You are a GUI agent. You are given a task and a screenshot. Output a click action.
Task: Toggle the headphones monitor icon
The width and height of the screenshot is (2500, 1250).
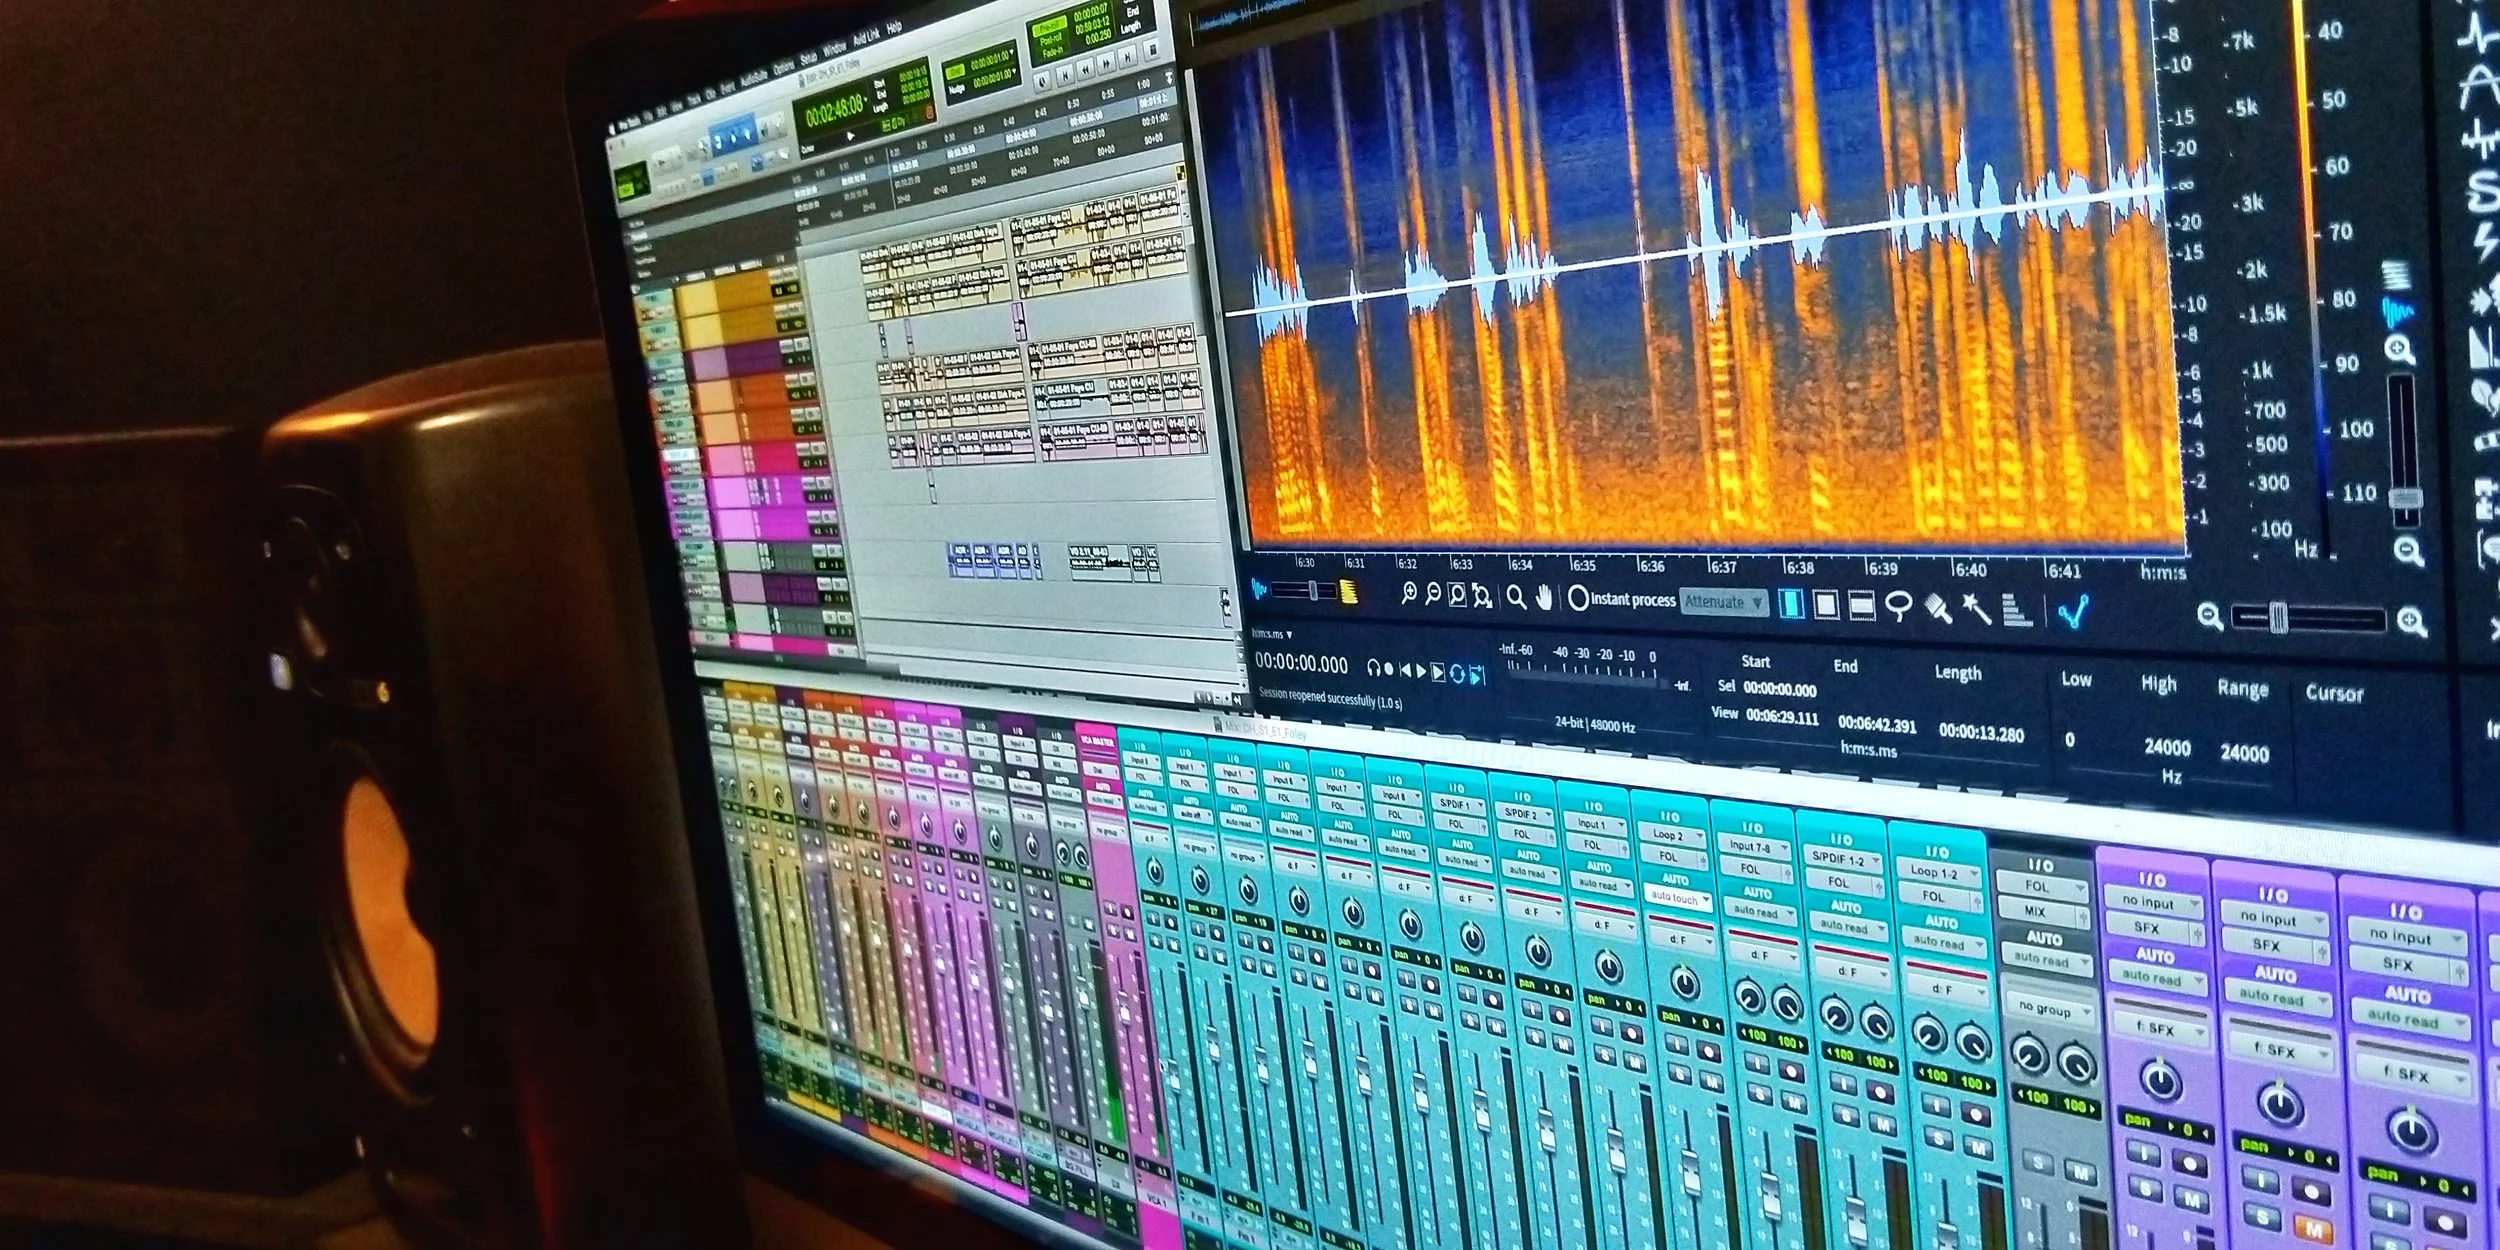coord(1374,668)
